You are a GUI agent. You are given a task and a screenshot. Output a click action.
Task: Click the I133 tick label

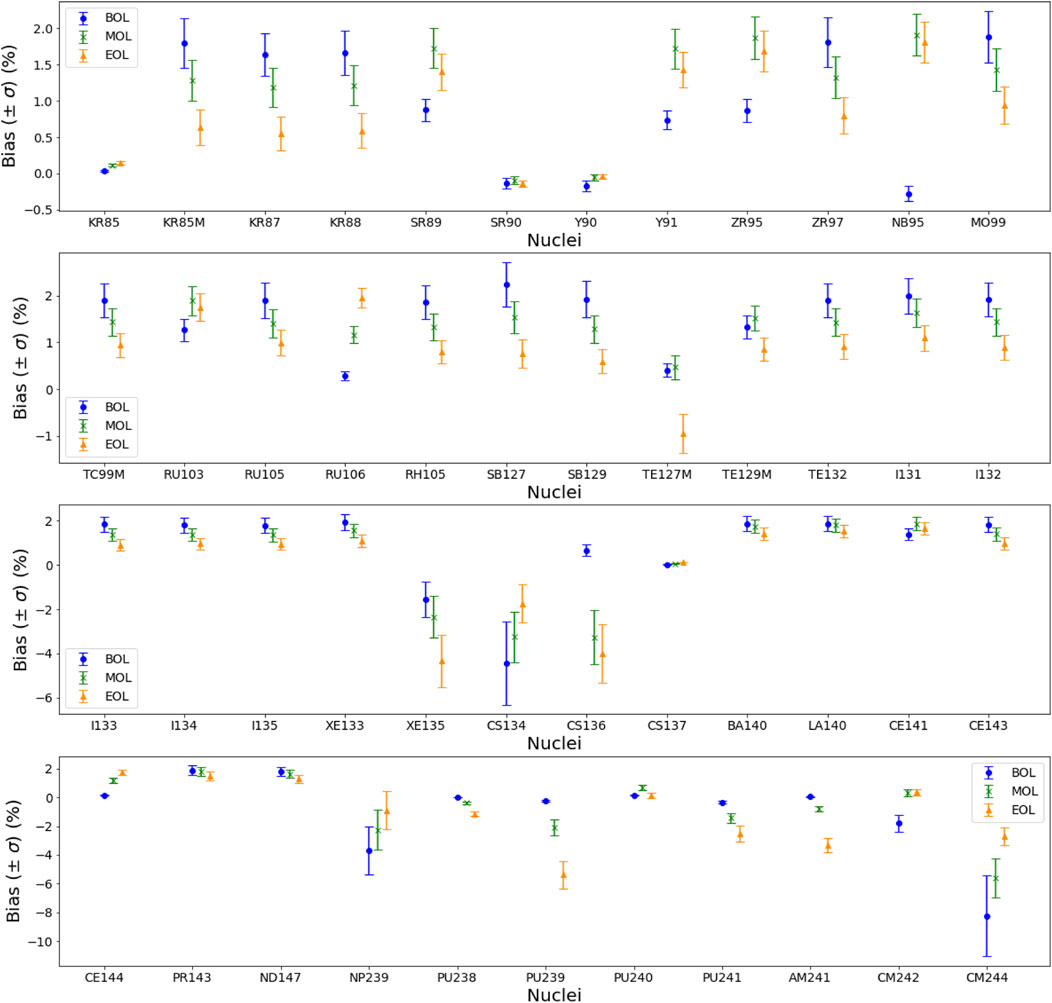103,726
